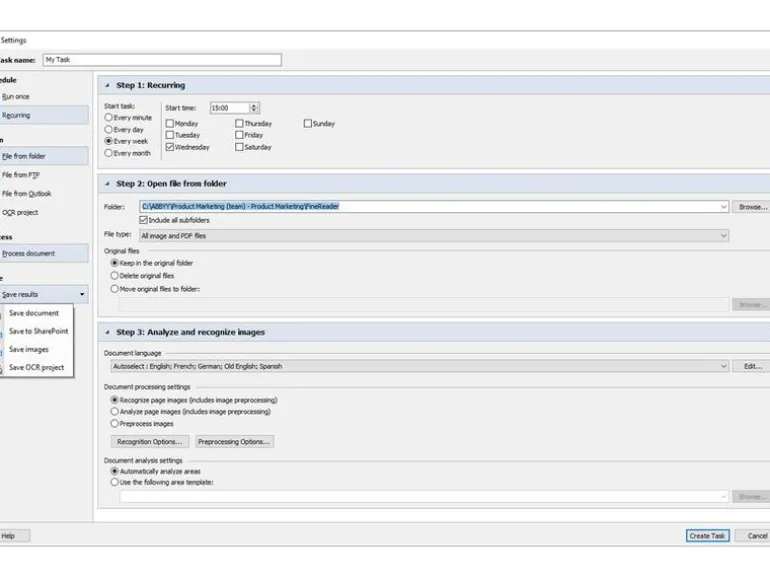Select the Every week radio button
770x578 pixels.
tap(109, 141)
